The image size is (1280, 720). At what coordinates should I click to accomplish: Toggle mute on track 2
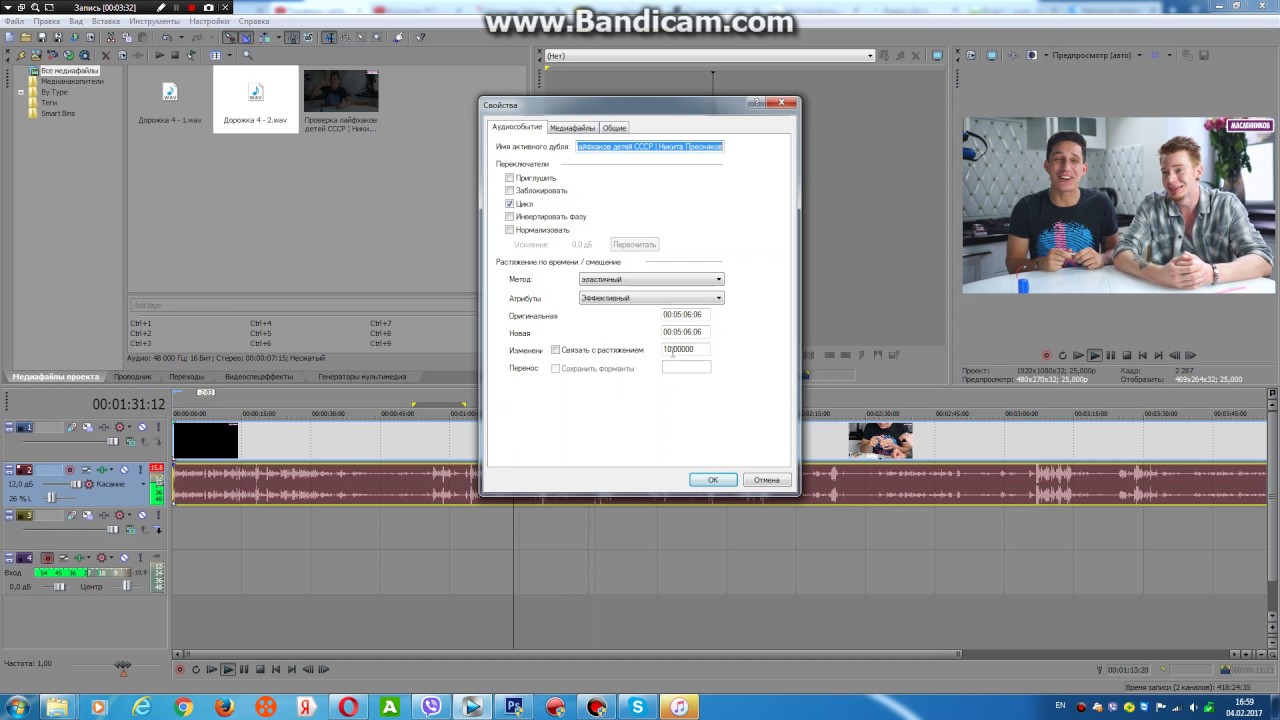[124, 469]
